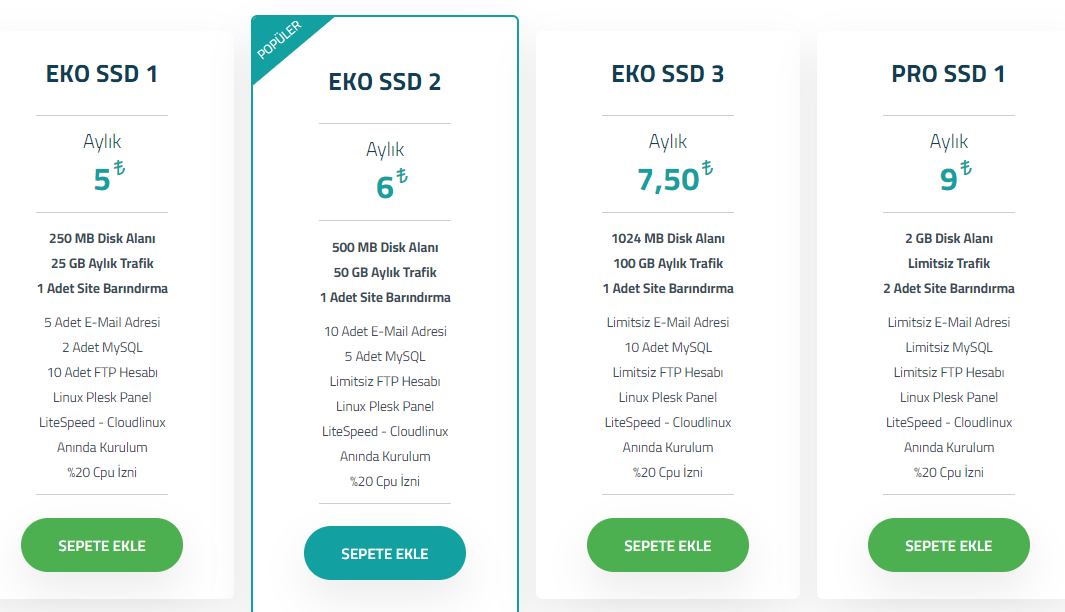1065x612 pixels.
Task: Click the 1024 MB Disk Alanı feature
Action: point(668,238)
